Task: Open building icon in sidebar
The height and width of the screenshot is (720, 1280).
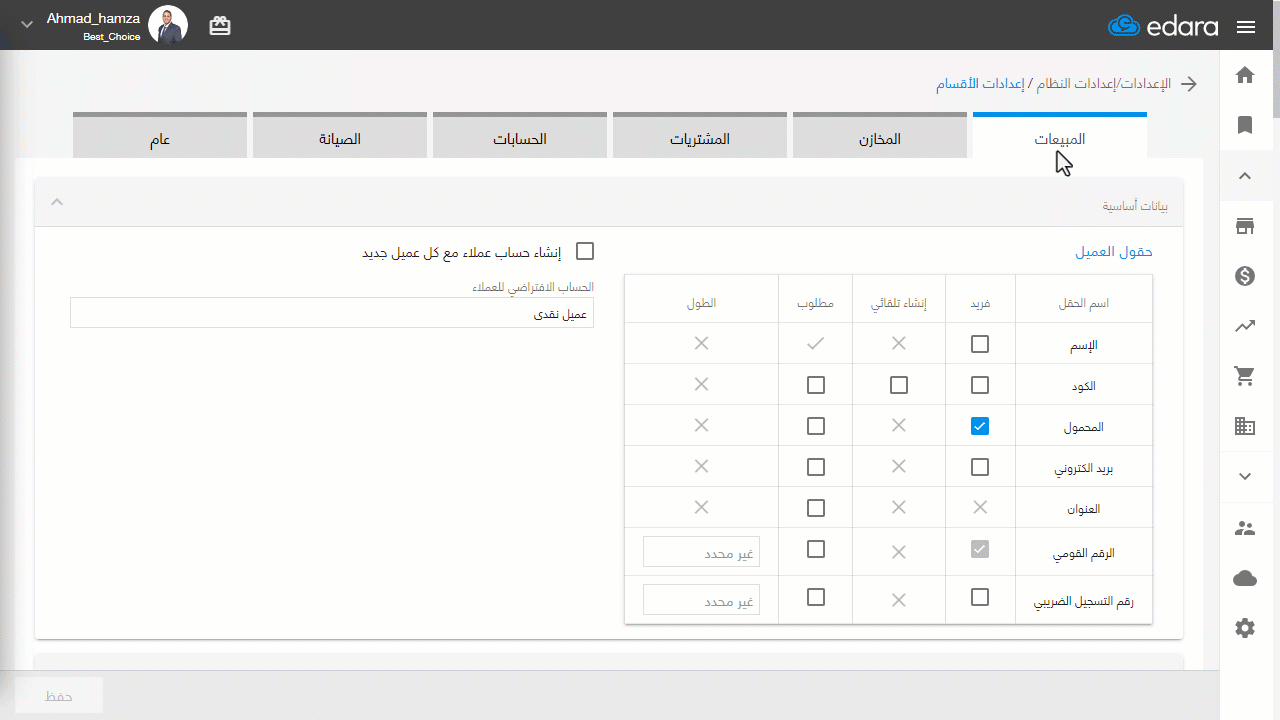Action: [x=1245, y=426]
